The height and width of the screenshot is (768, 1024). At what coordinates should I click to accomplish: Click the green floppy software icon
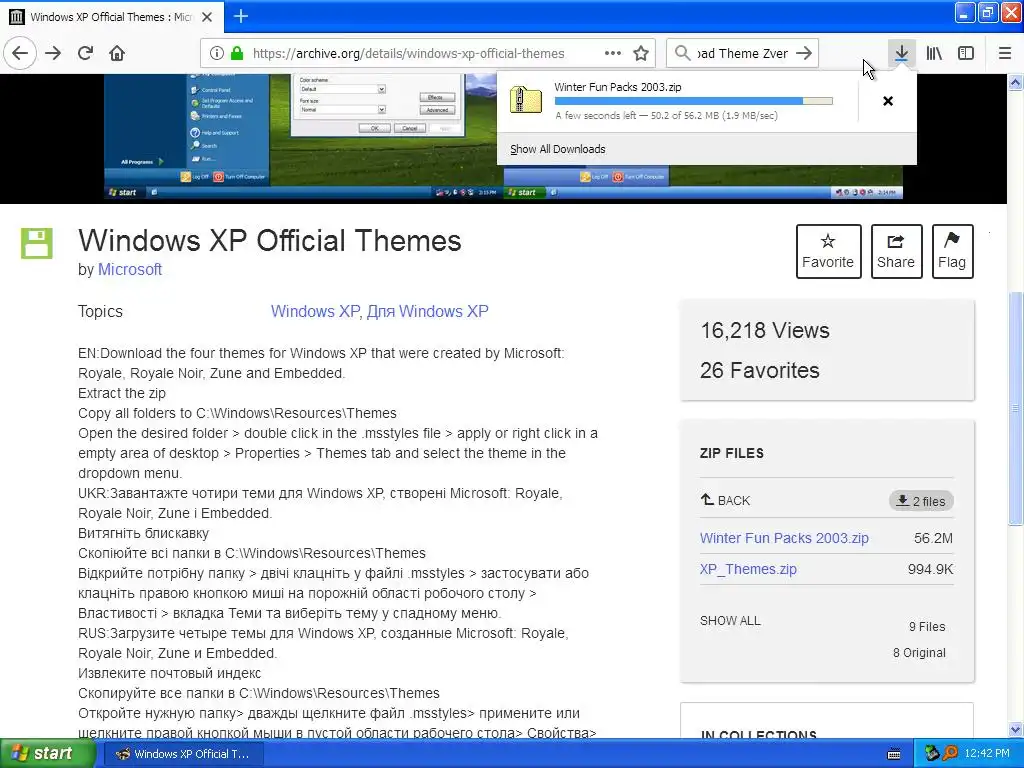37,244
